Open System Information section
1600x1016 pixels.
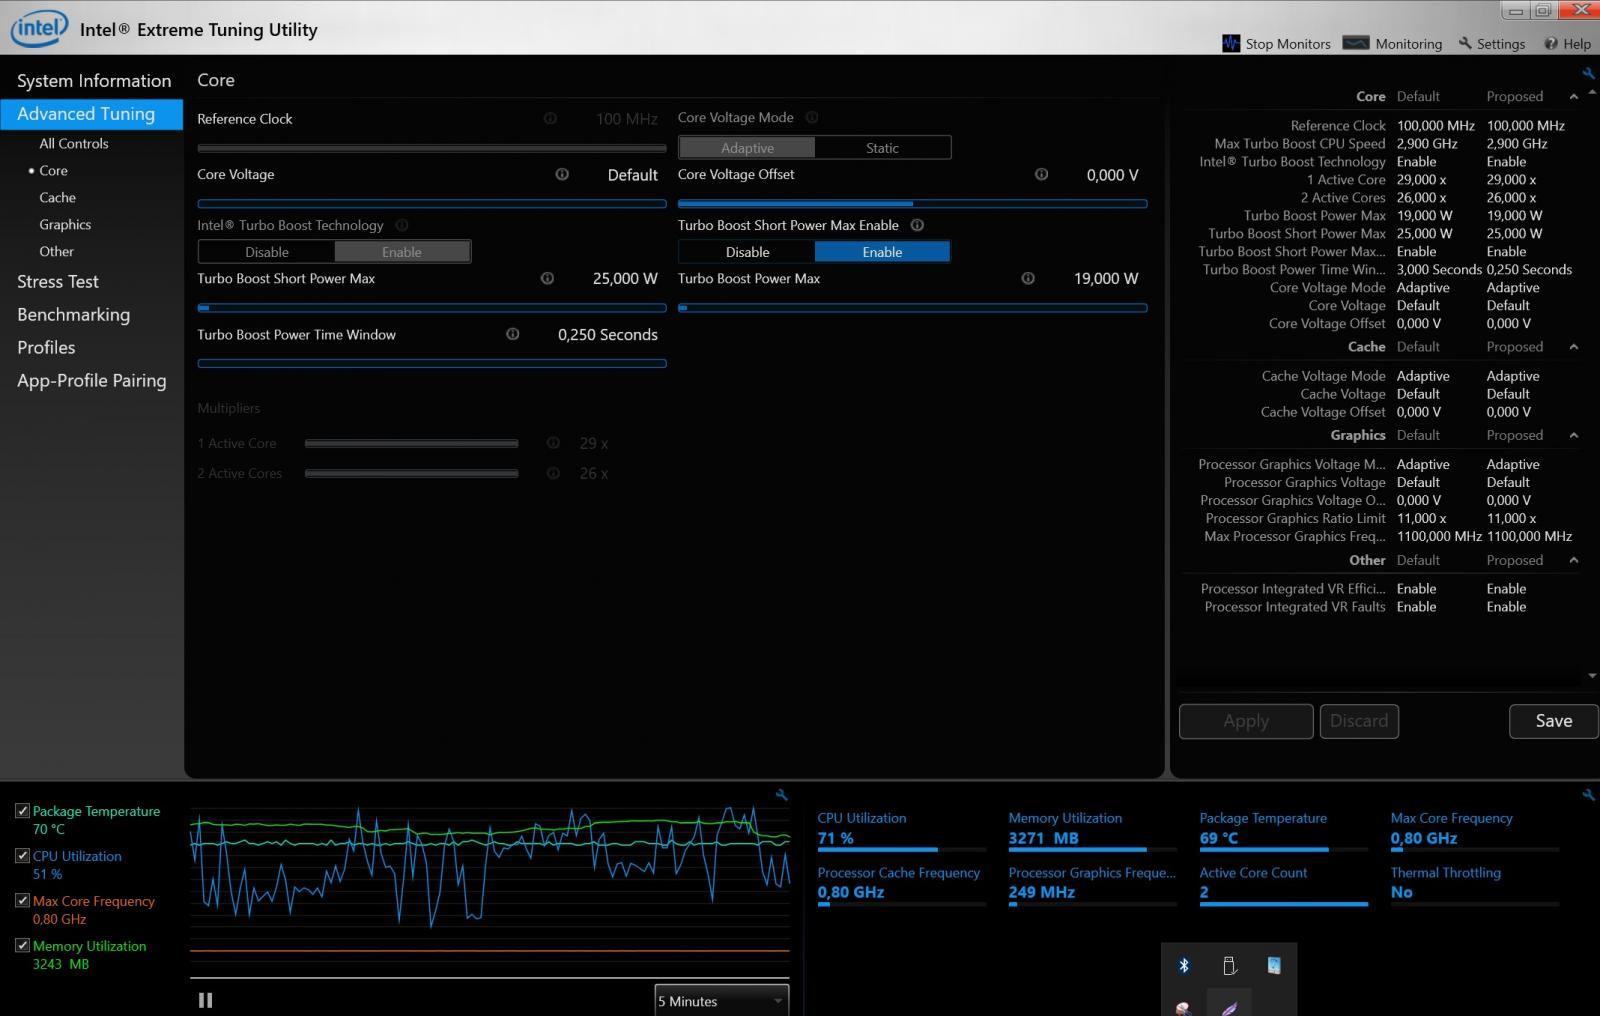(93, 81)
